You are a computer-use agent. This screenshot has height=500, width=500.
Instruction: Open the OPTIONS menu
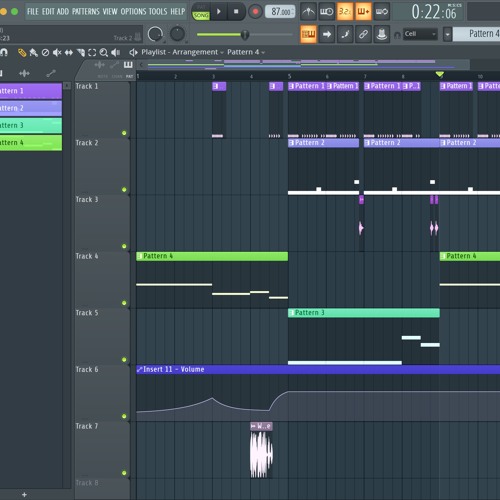click(x=133, y=12)
